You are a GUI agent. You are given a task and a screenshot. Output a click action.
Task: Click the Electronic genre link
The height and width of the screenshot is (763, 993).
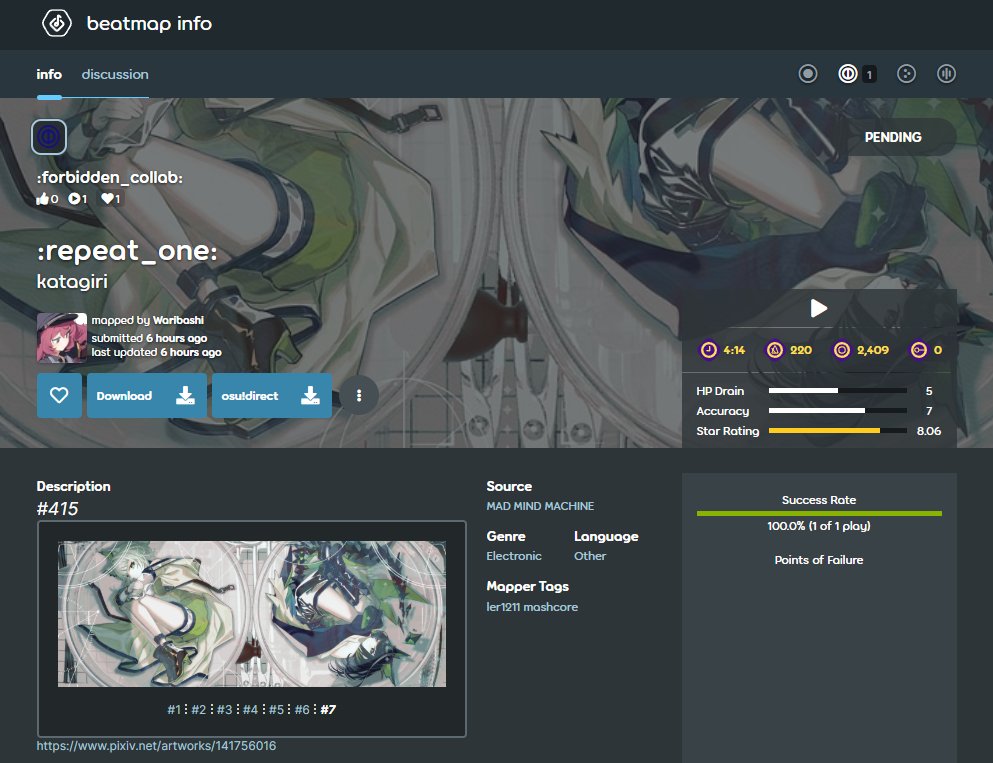point(514,556)
